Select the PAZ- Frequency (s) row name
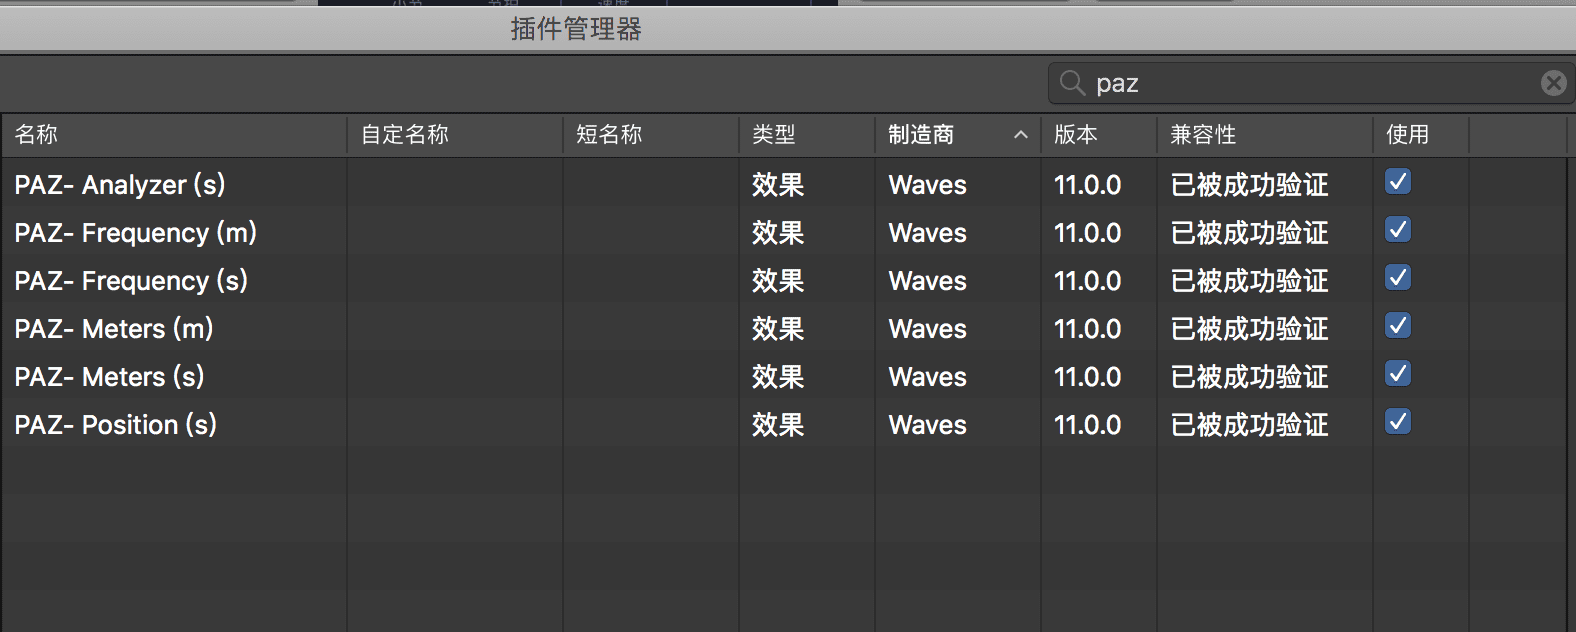 pos(131,281)
